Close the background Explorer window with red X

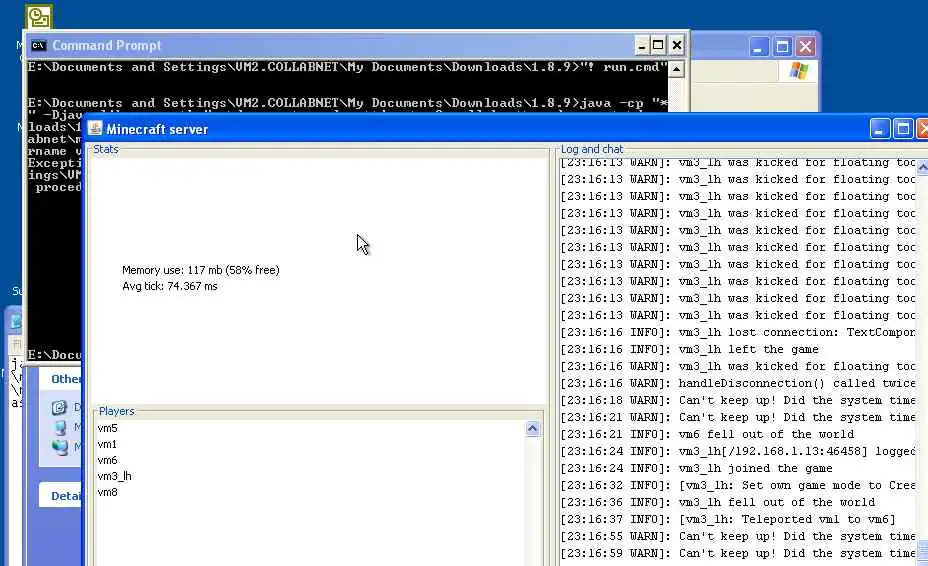pos(805,47)
